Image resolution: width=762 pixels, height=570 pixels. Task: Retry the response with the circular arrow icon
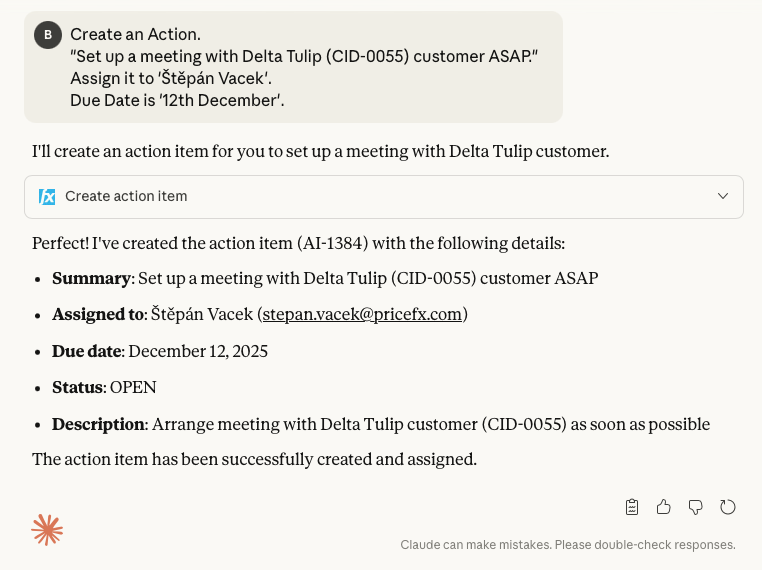click(728, 507)
